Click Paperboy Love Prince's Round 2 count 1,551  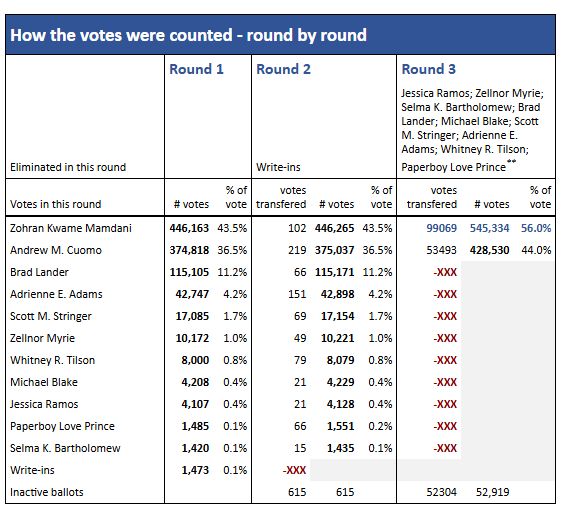tap(340, 426)
